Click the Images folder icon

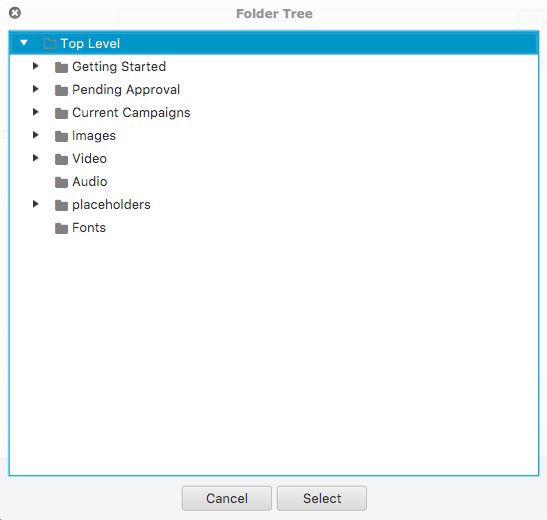click(61, 136)
